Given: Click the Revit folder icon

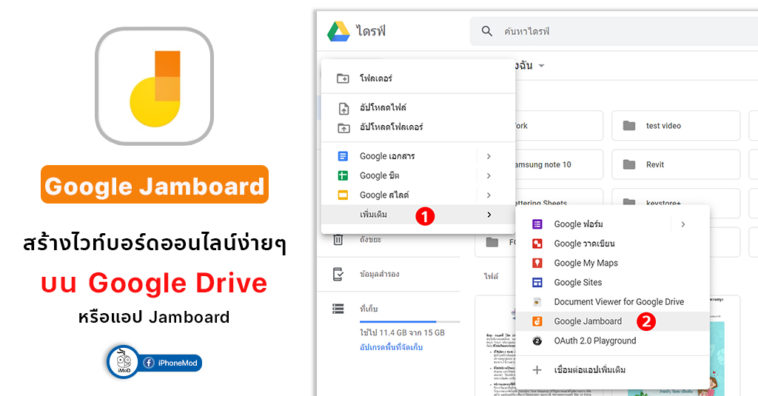Looking at the screenshot, I should tap(629, 164).
